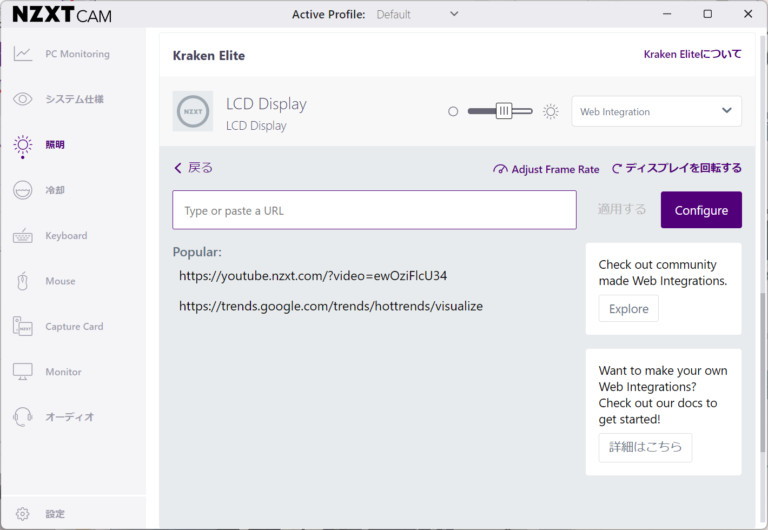Click the システム仕様 eye icon
The width and height of the screenshot is (768, 530).
pos(22,99)
